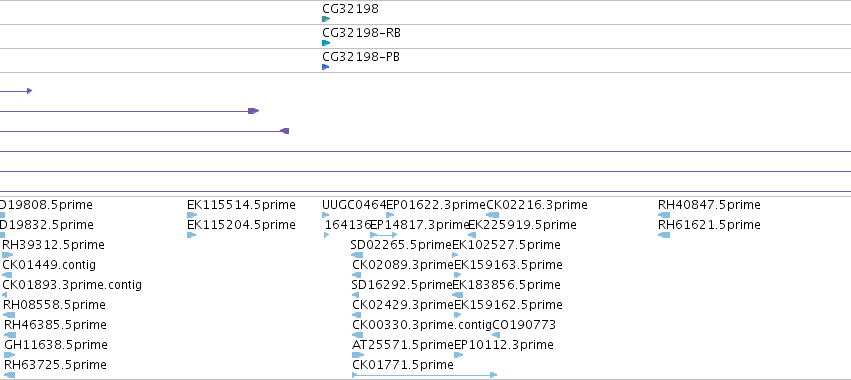The width and height of the screenshot is (851, 380).
Task: Select CK01893.3prime.contig label
Action: coord(72,285)
